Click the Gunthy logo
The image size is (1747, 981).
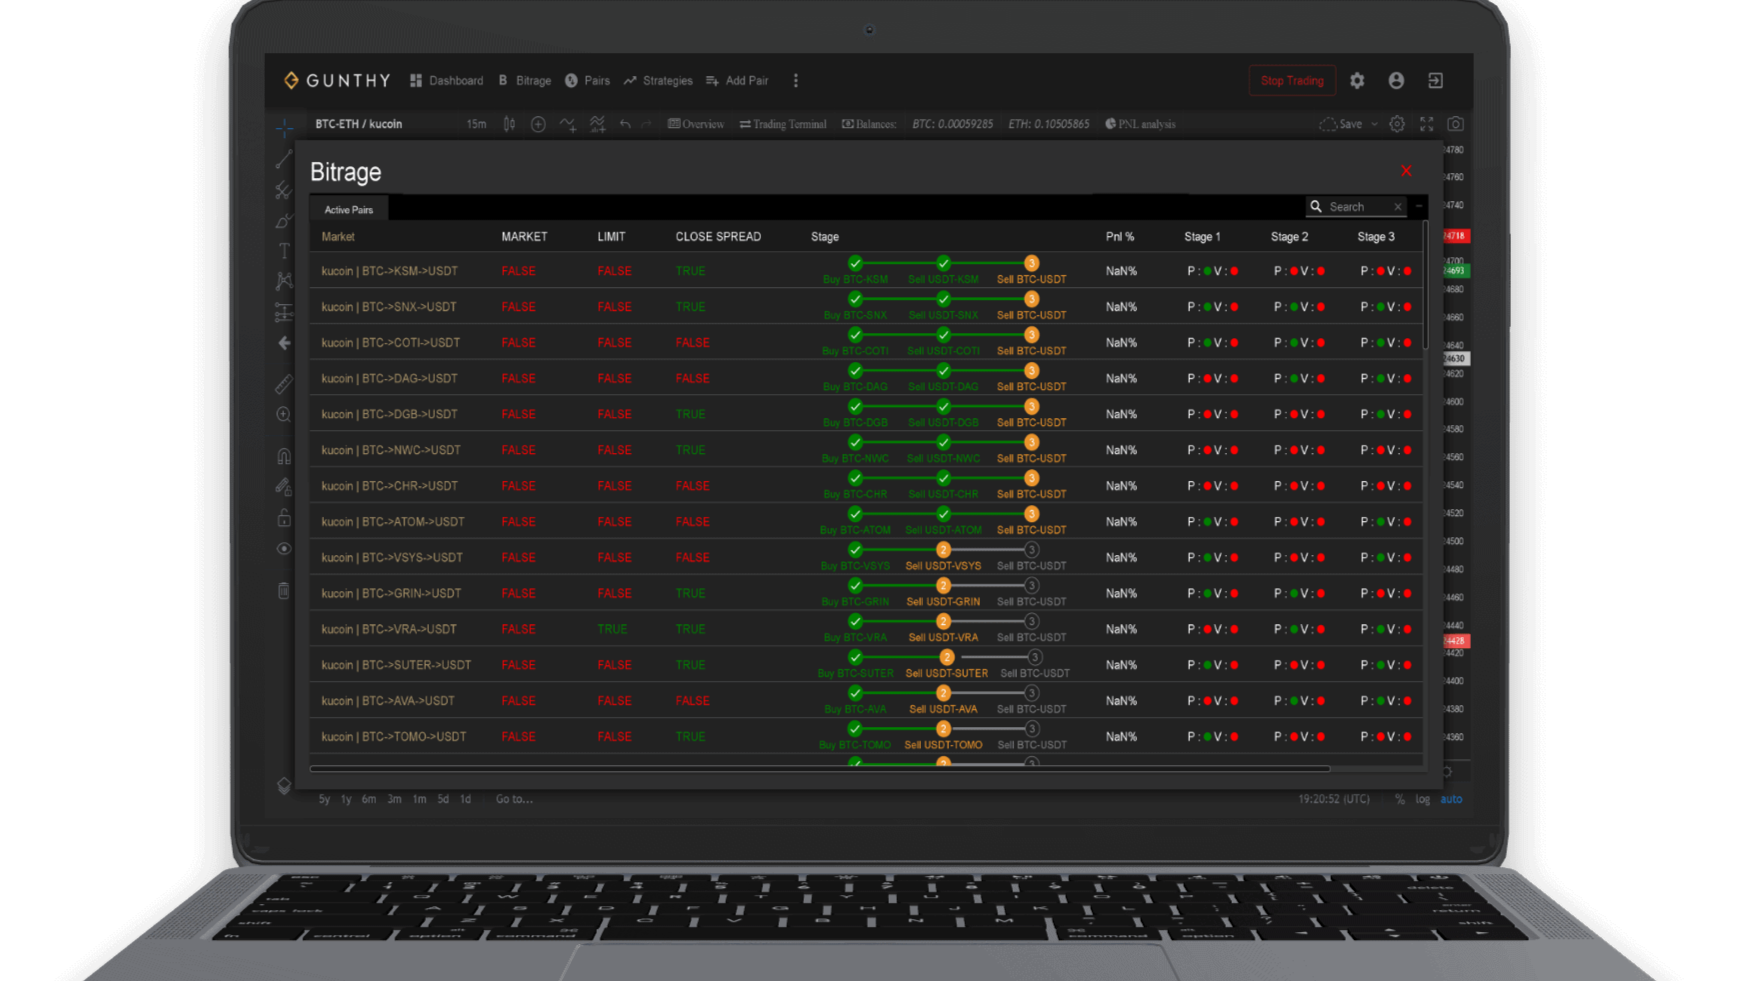337,81
